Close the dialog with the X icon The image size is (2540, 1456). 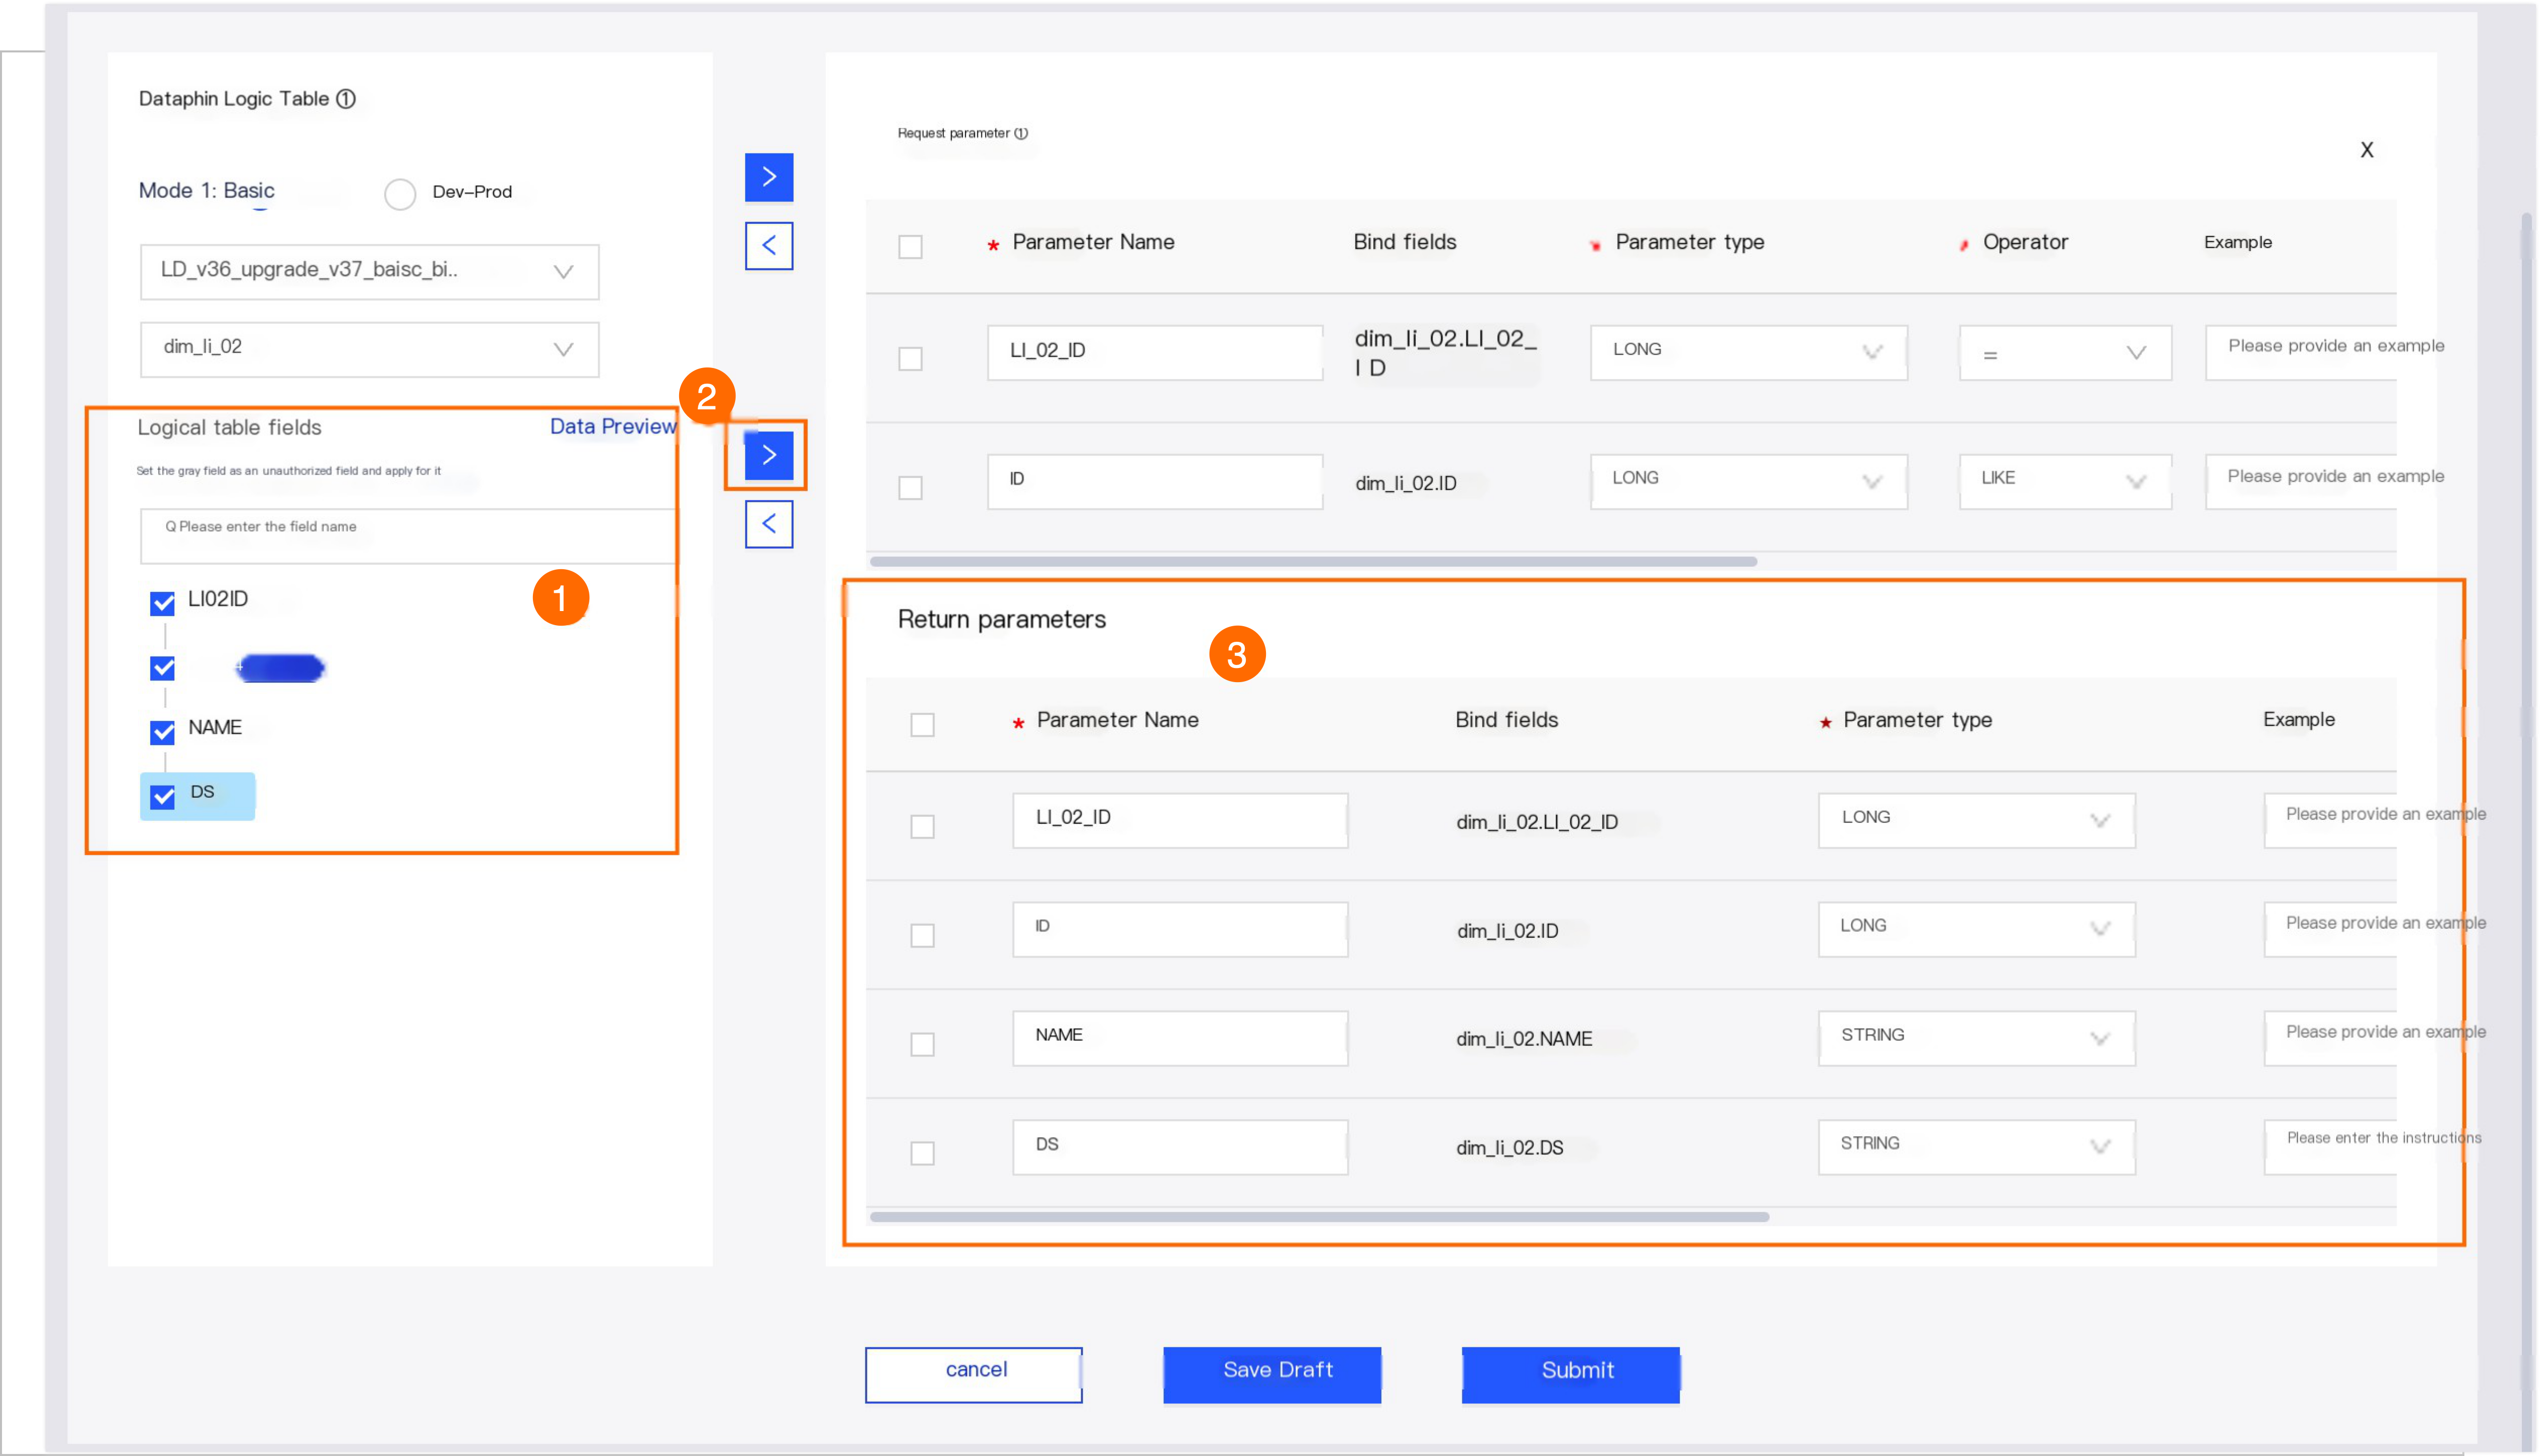point(2366,150)
